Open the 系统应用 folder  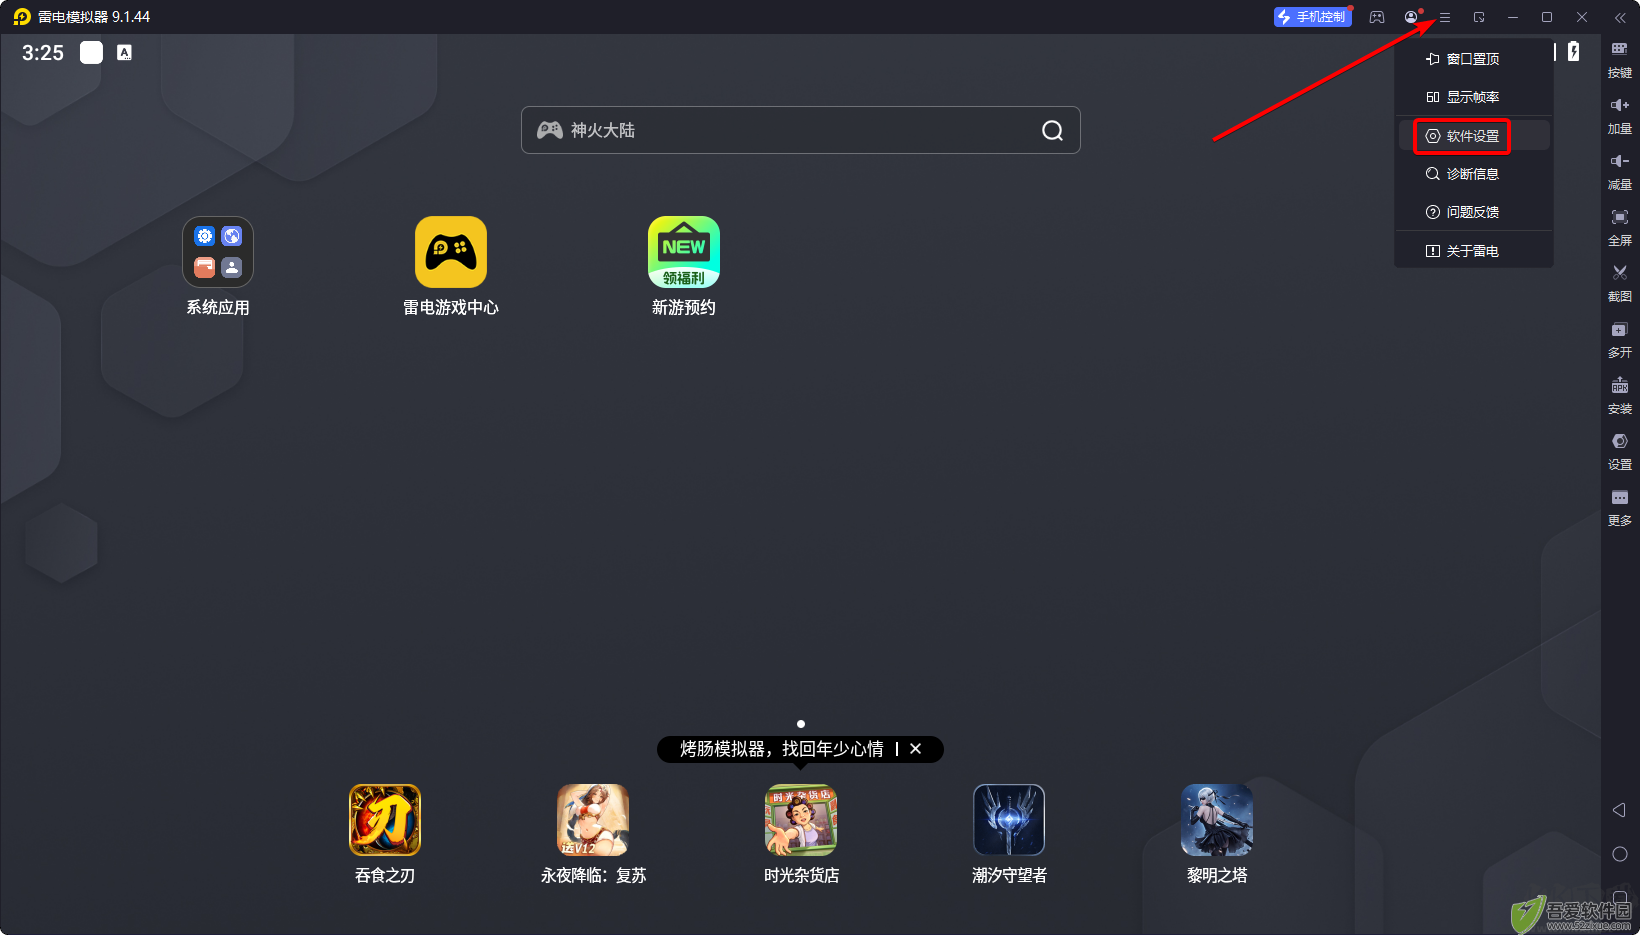pos(218,266)
